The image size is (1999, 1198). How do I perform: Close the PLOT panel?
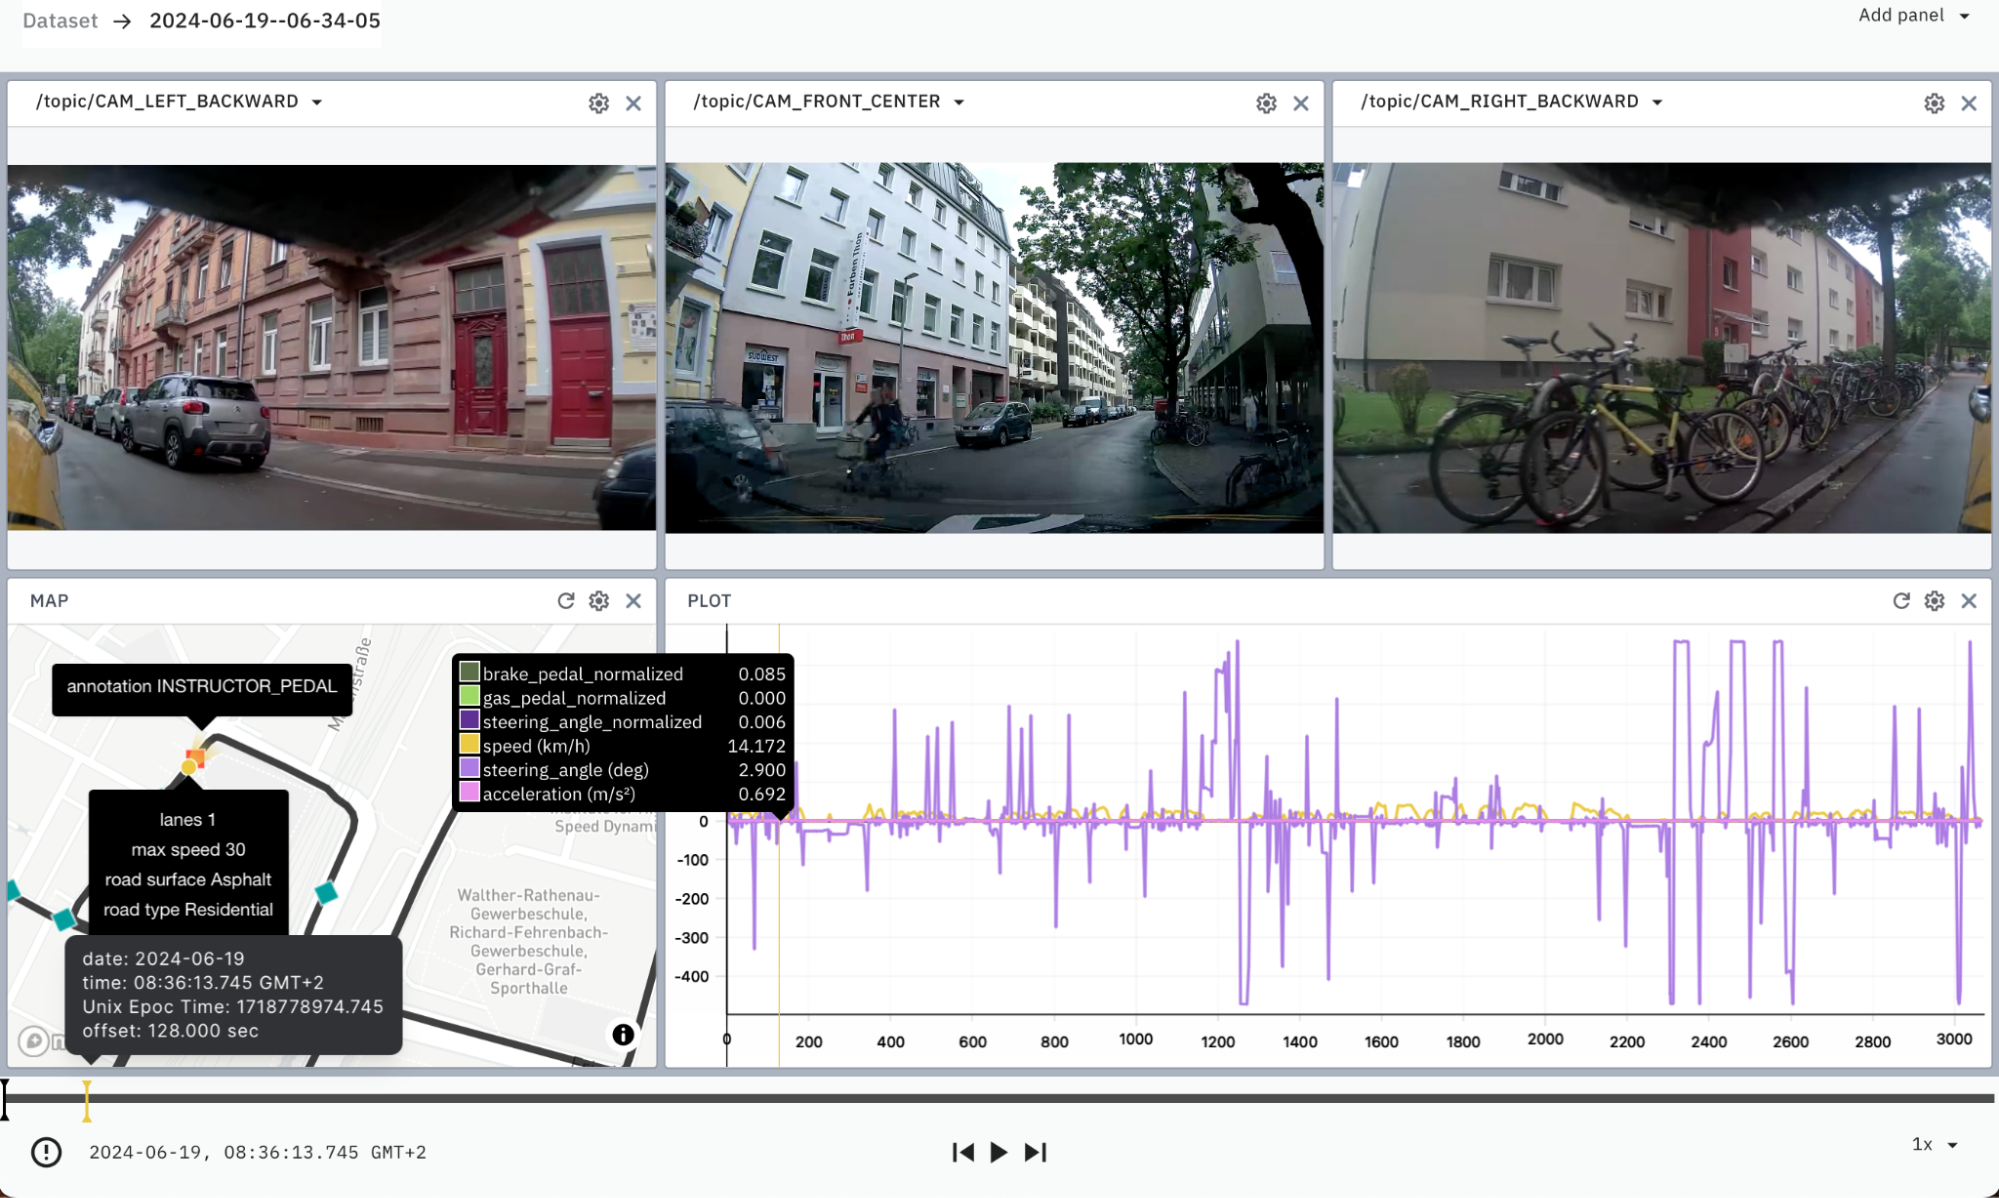point(1969,601)
